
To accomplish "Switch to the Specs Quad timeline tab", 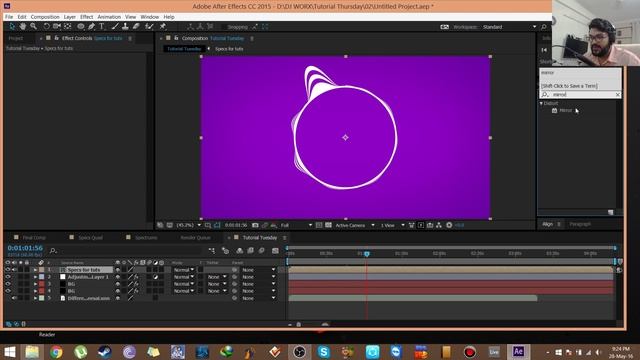I will click(90, 238).
